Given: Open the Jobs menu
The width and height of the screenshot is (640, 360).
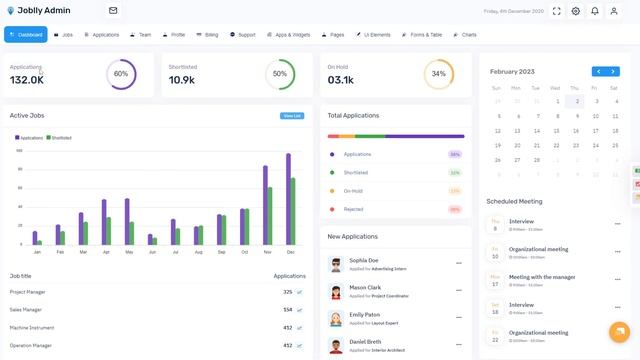Looking at the screenshot, I should pos(63,35).
